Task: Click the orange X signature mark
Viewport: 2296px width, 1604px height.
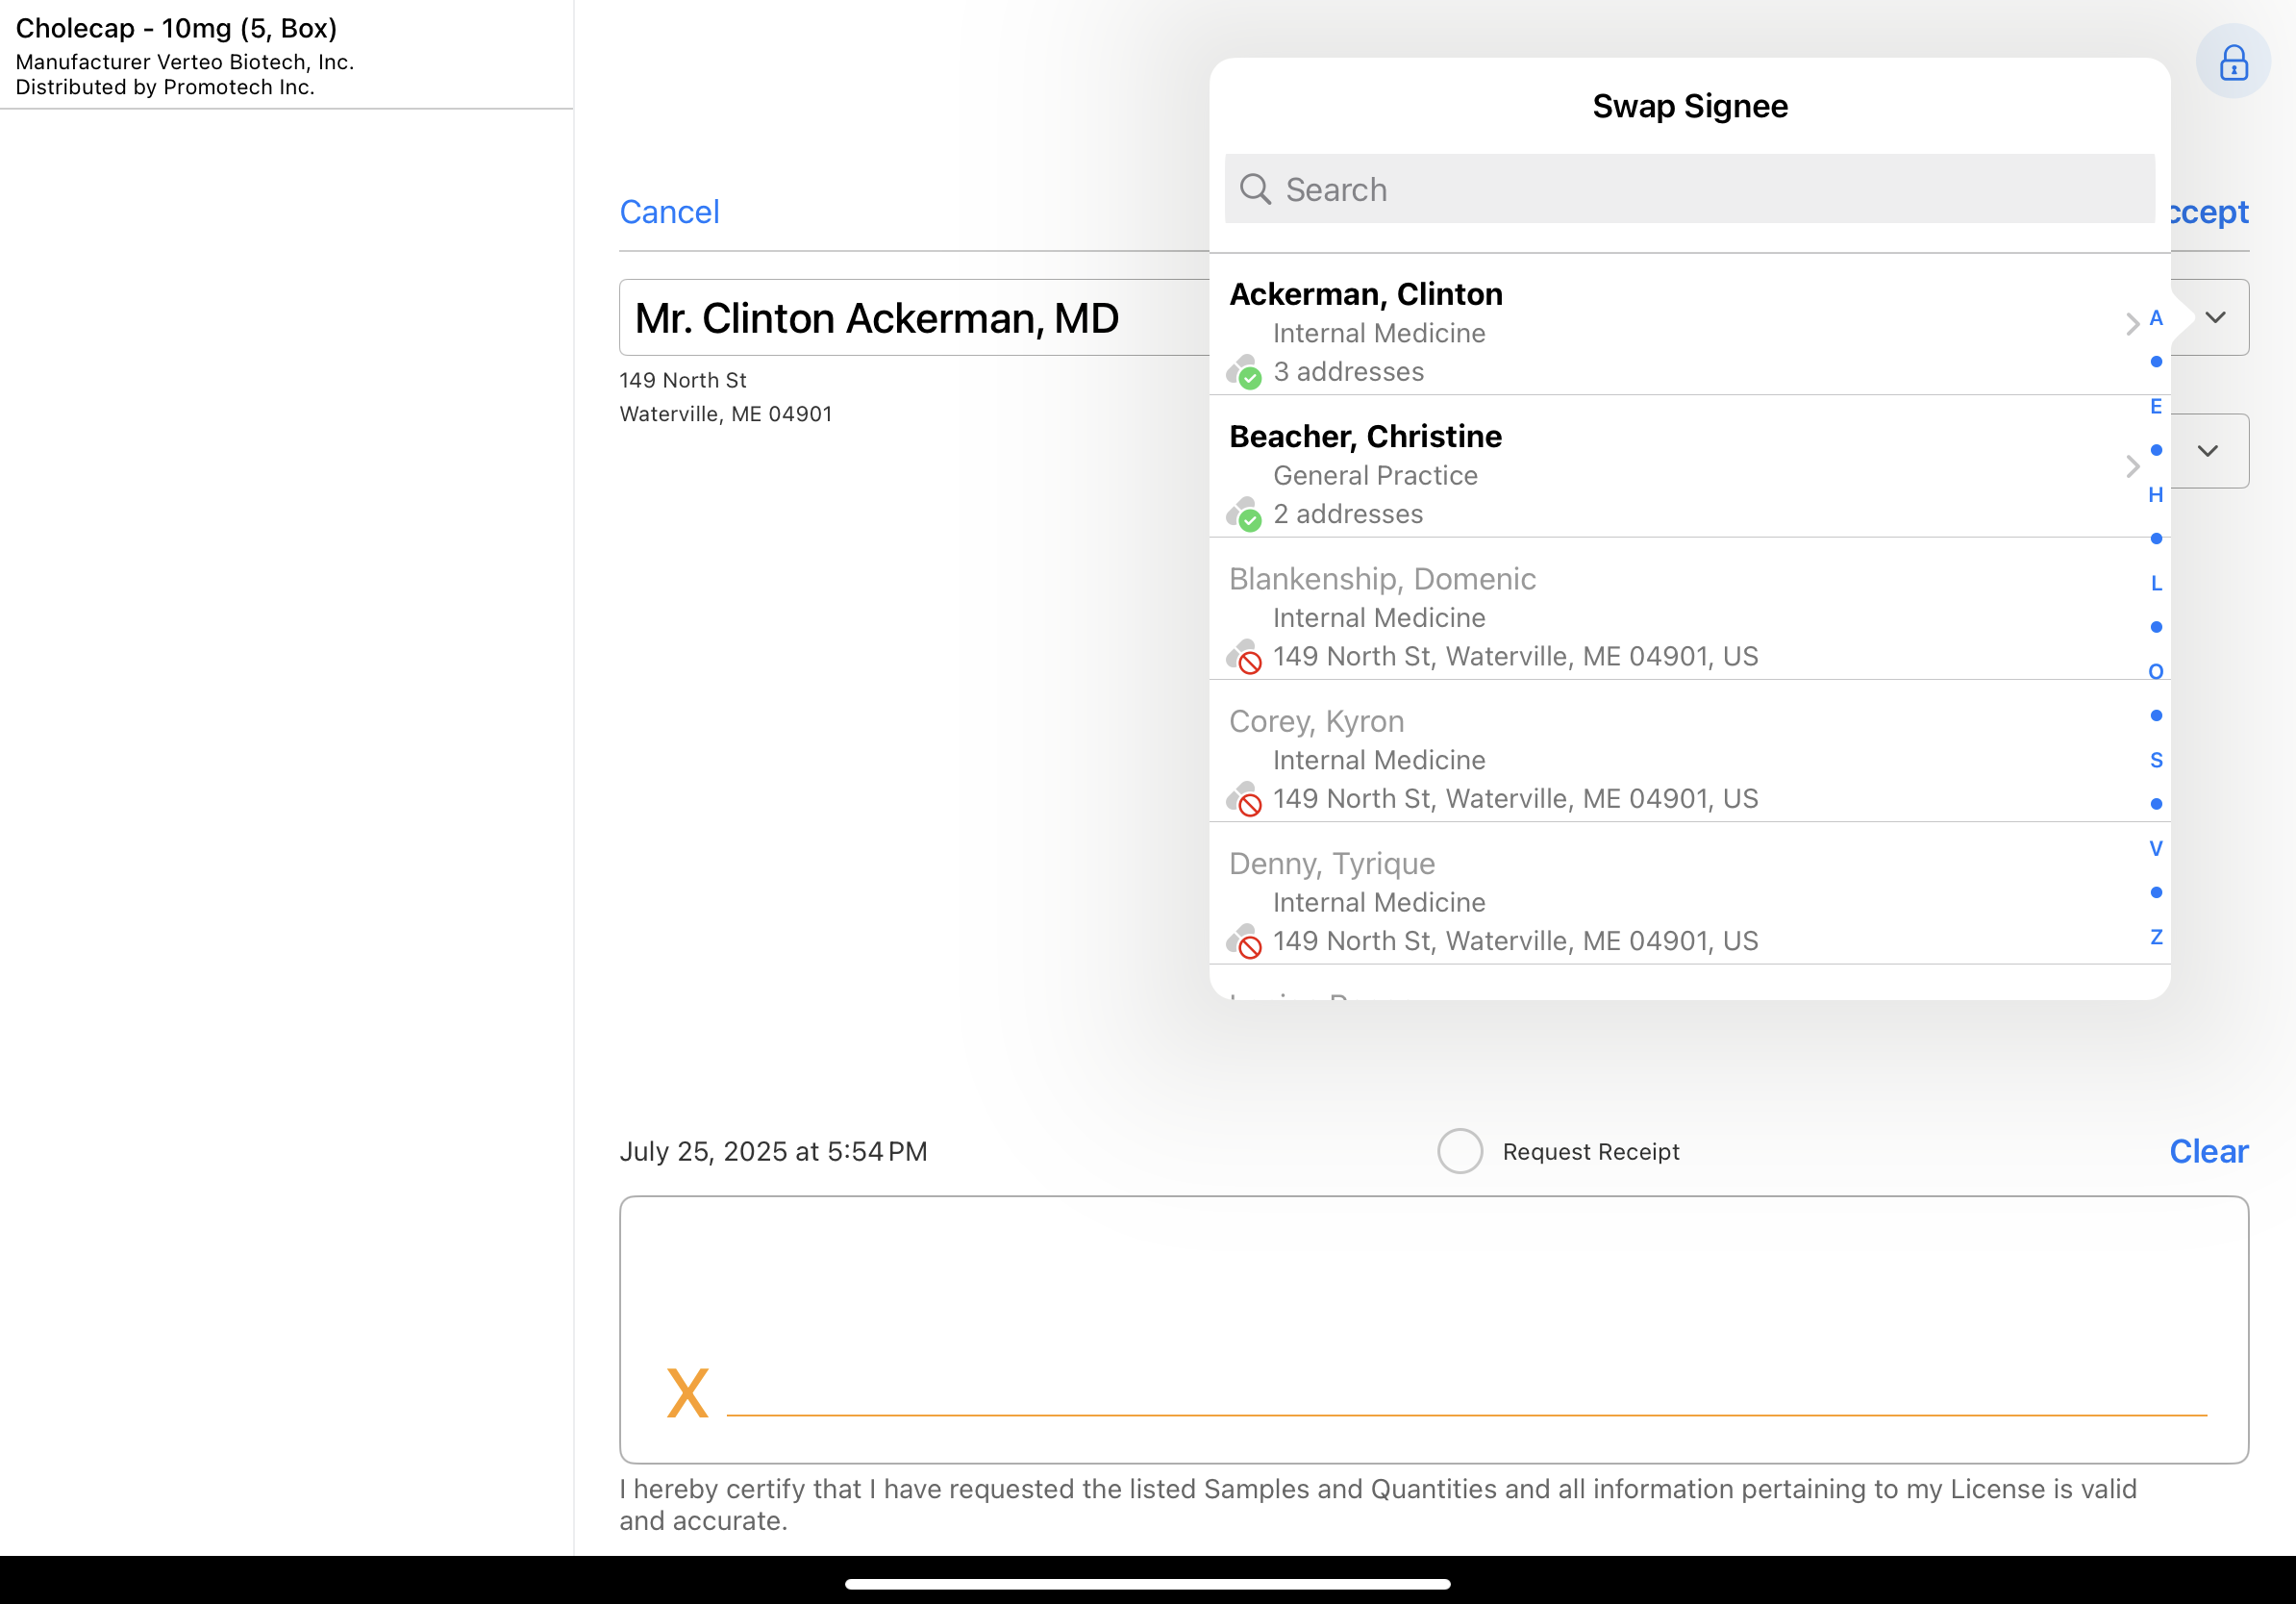Action: coord(687,1393)
